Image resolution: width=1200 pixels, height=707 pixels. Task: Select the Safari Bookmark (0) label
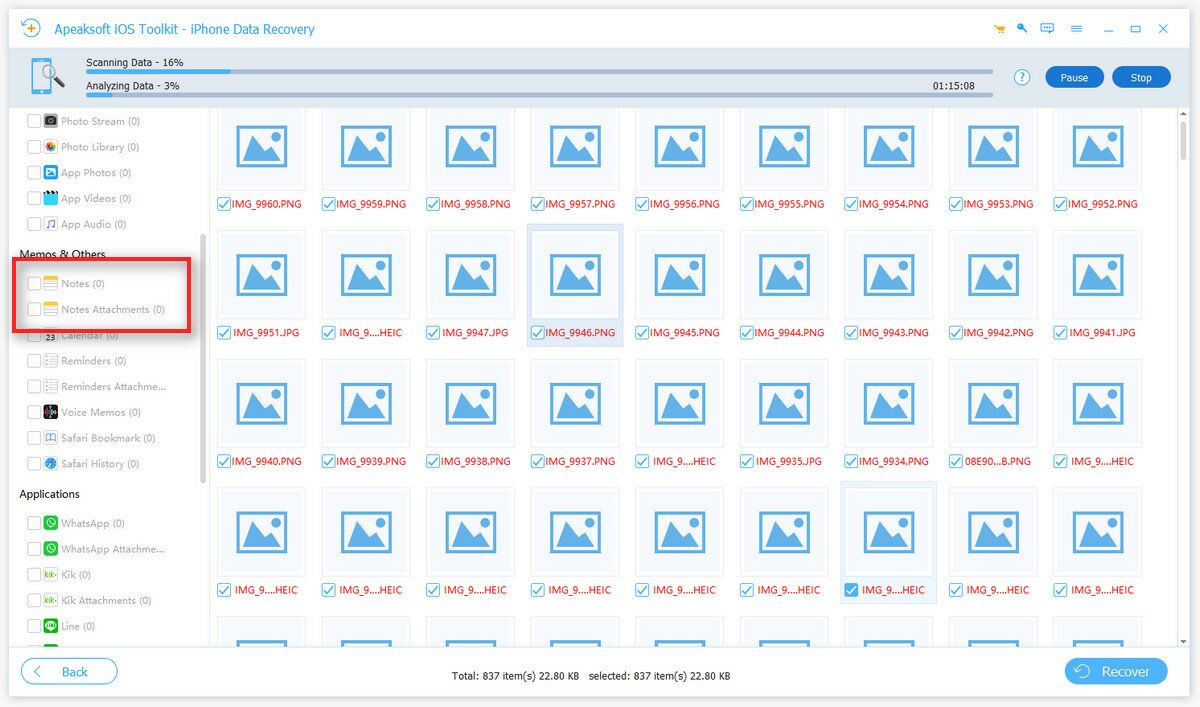coord(108,438)
